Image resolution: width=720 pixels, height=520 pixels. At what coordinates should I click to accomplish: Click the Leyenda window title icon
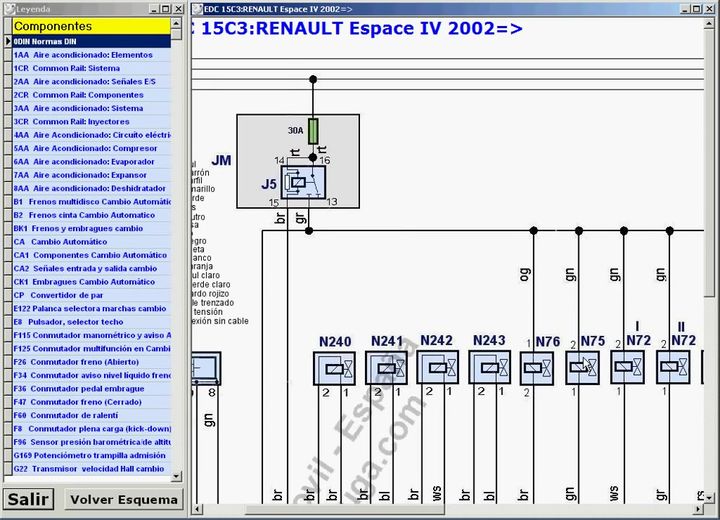click(x=9, y=9)
